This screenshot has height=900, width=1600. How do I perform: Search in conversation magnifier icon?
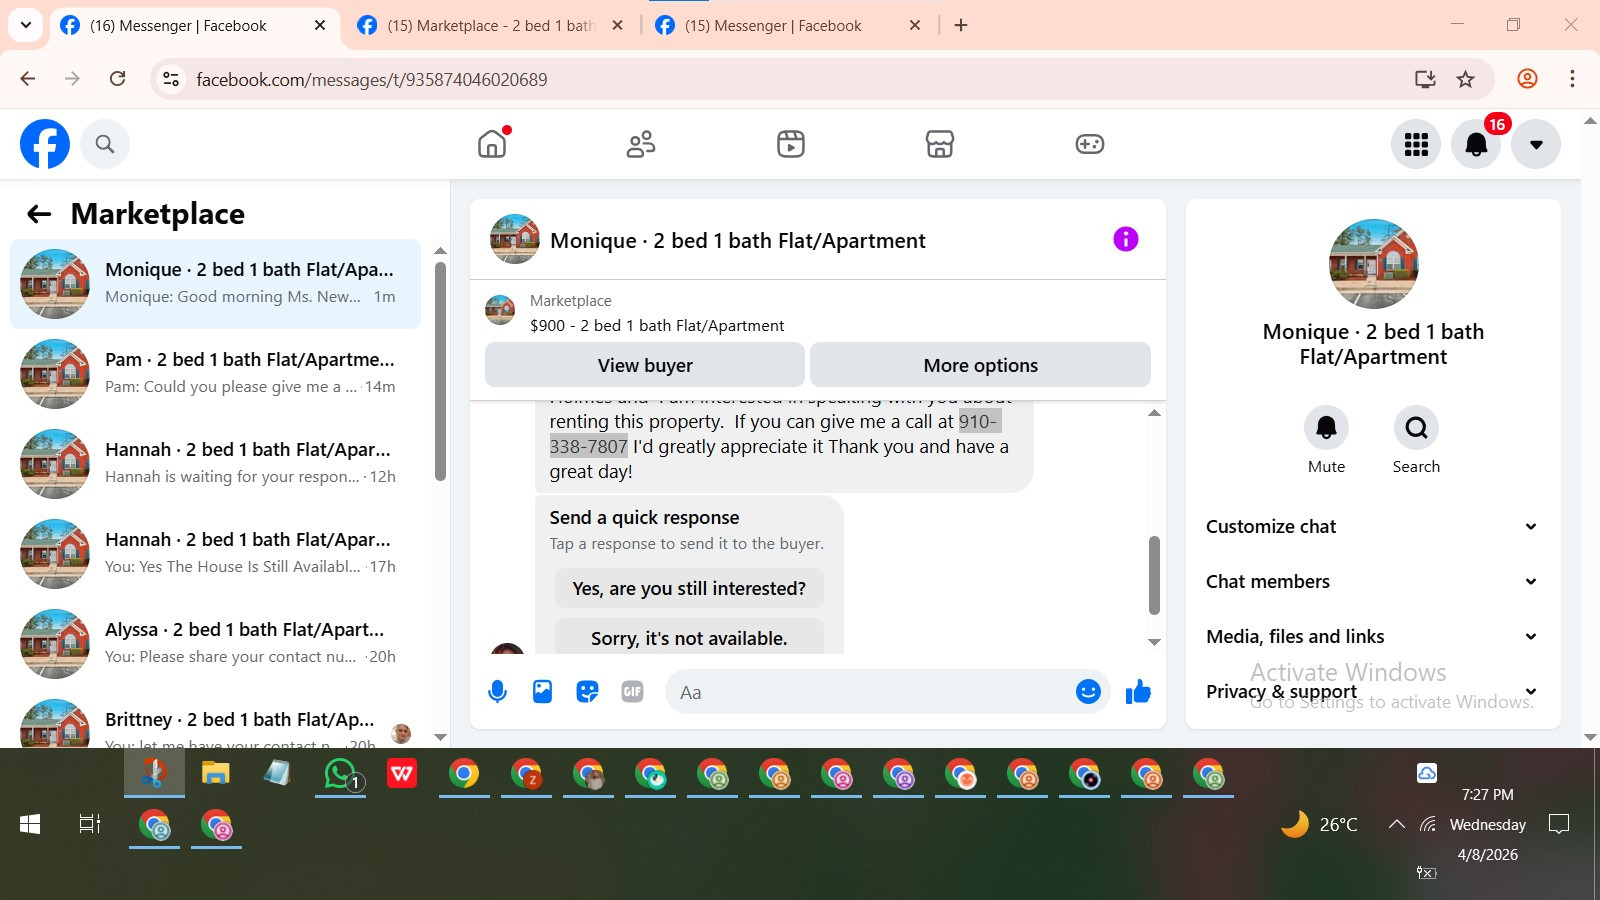pyautogui.click(x=1416, y=428)
